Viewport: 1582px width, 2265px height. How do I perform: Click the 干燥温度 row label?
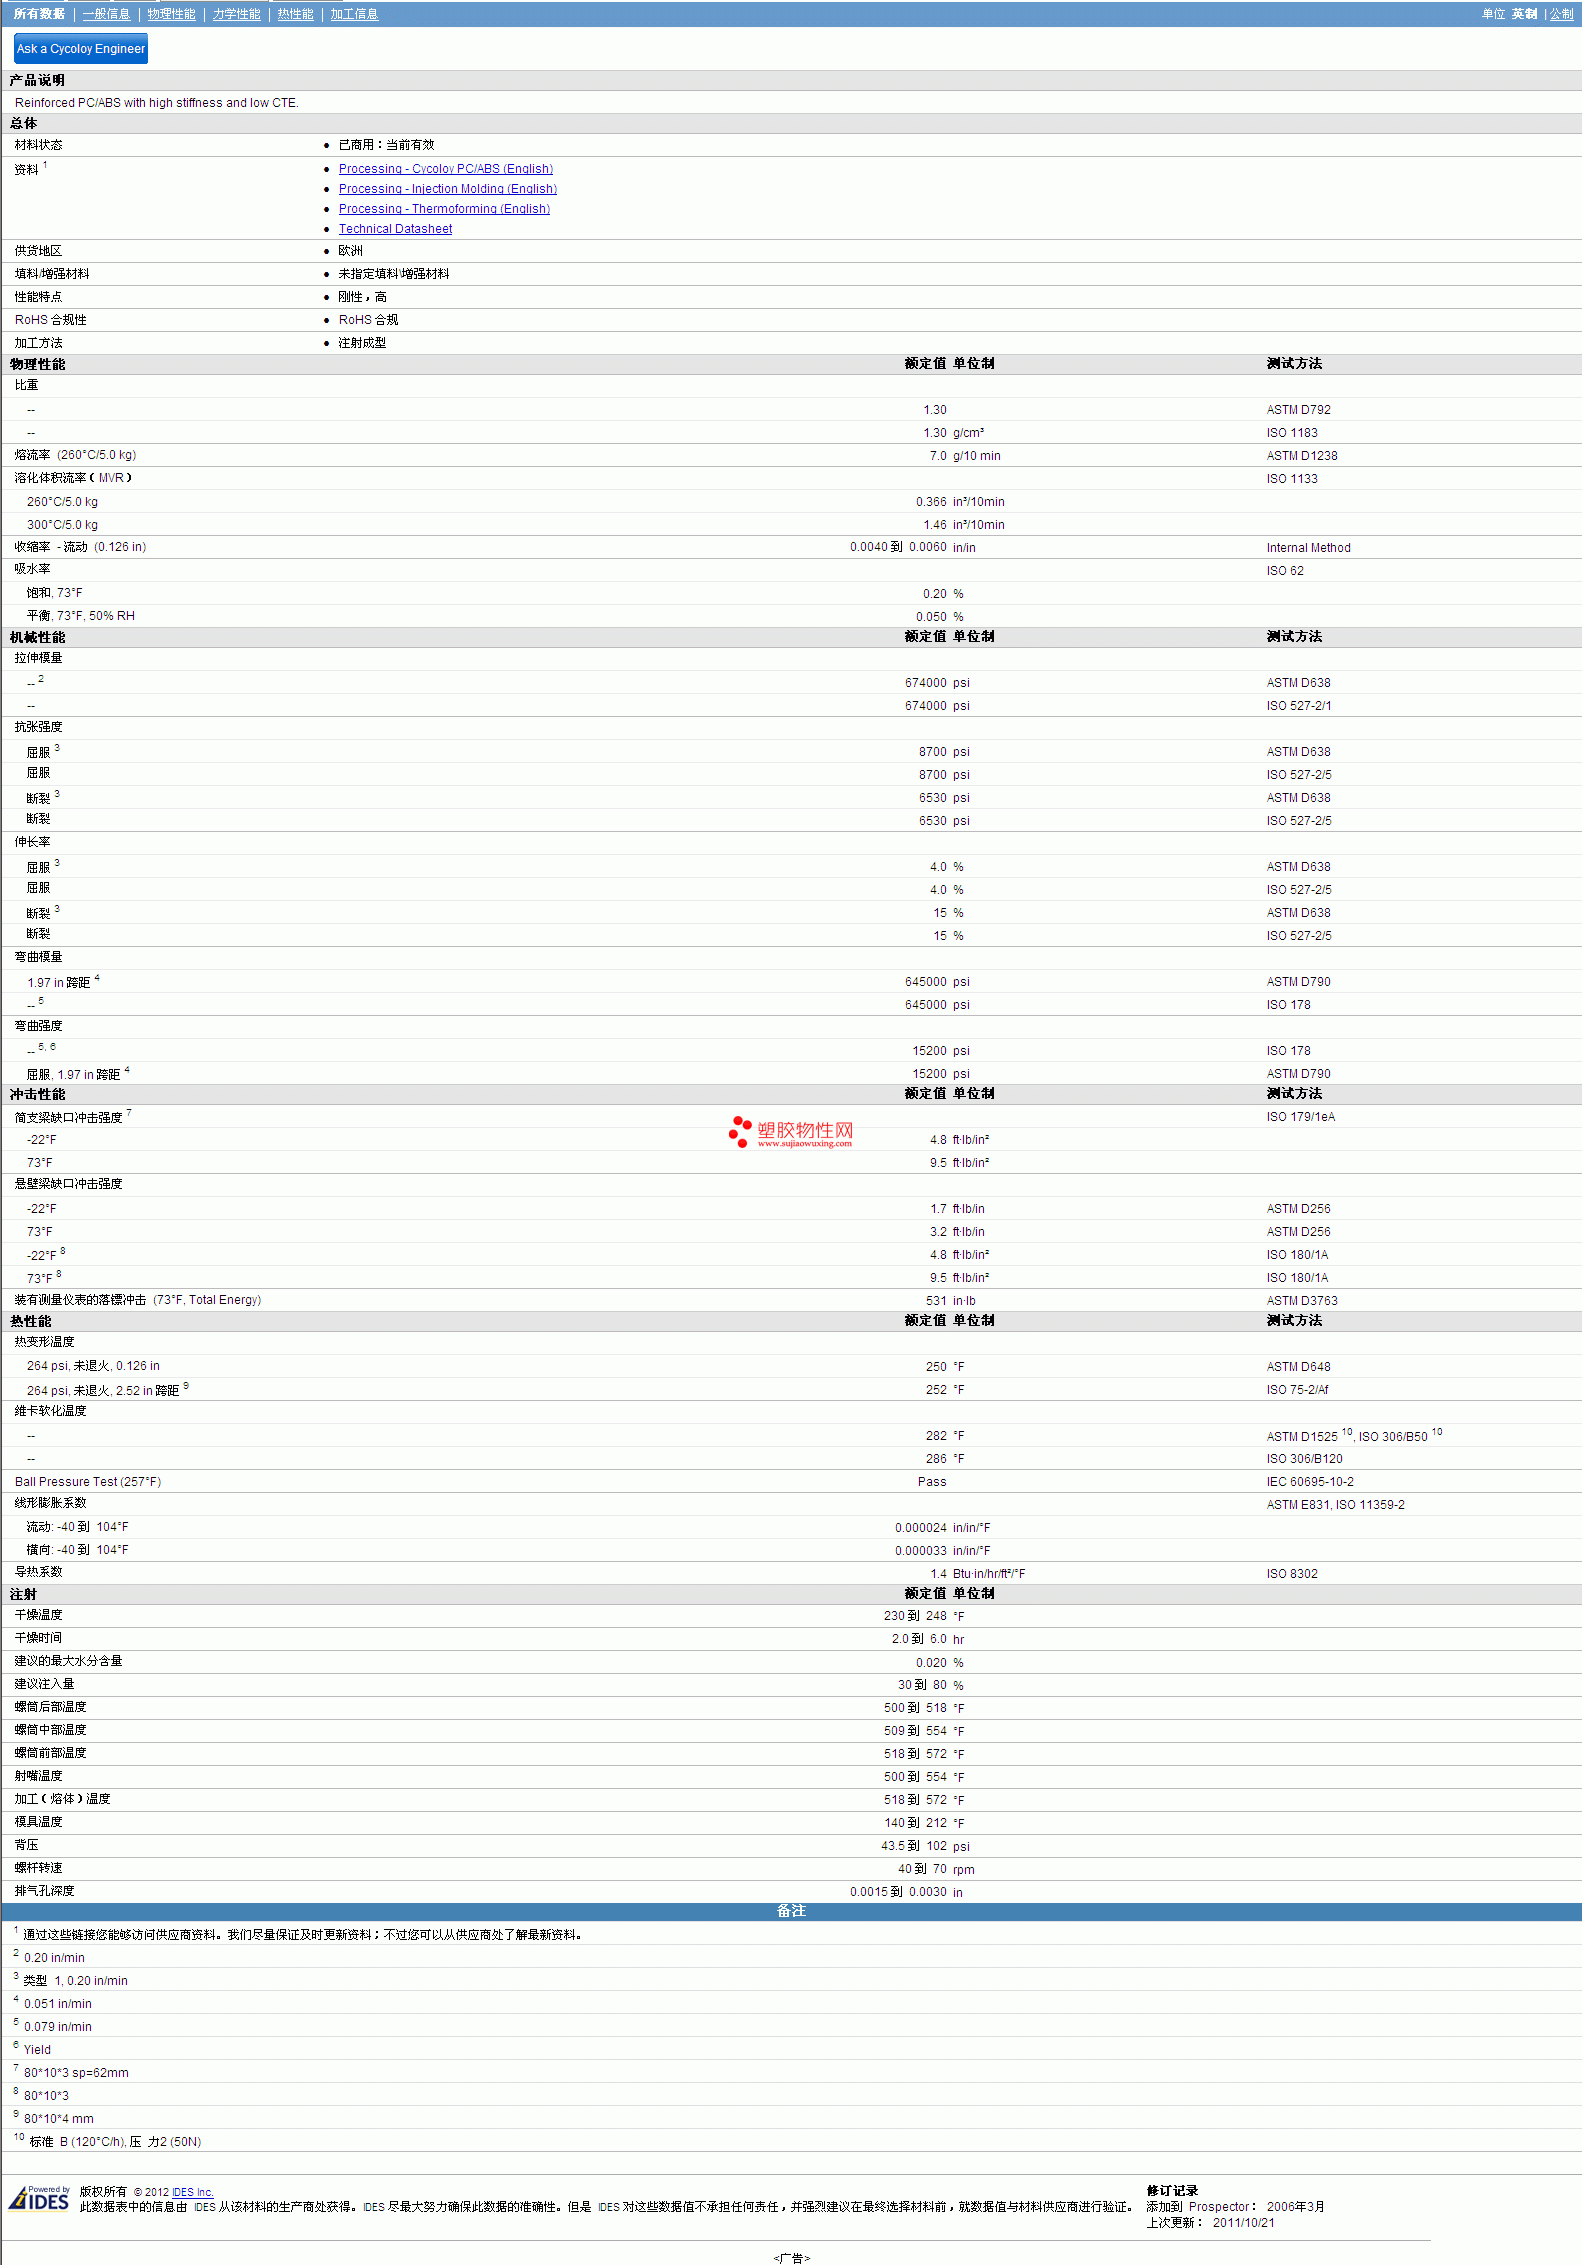(x=38, y=1615)
